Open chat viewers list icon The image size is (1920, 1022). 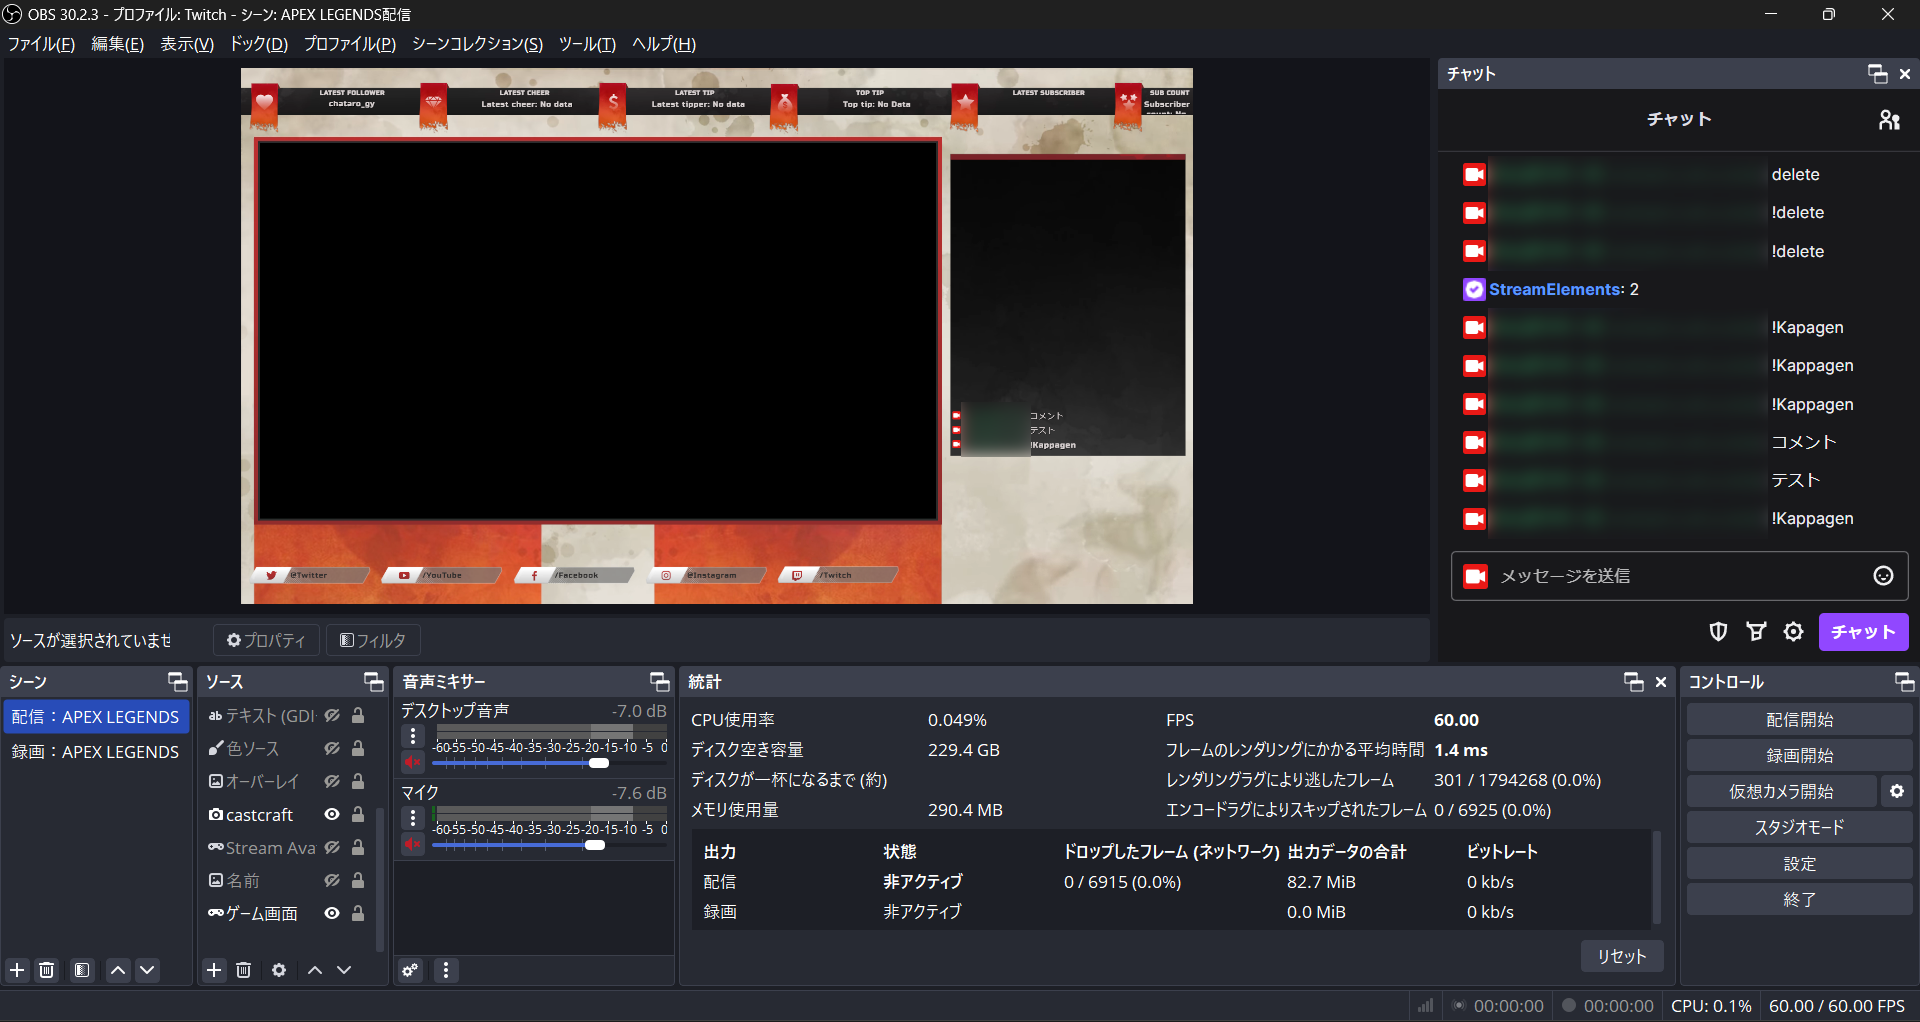[1888, 120]
